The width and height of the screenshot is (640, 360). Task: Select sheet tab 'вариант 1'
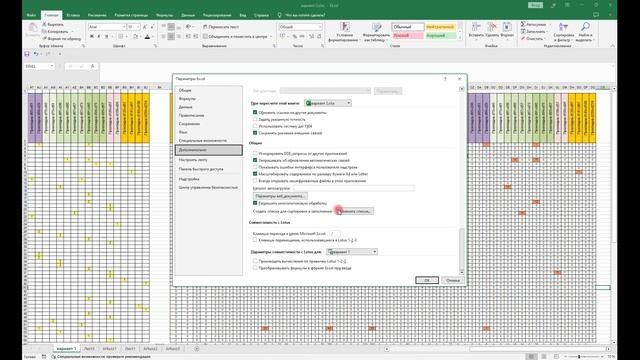66,349
